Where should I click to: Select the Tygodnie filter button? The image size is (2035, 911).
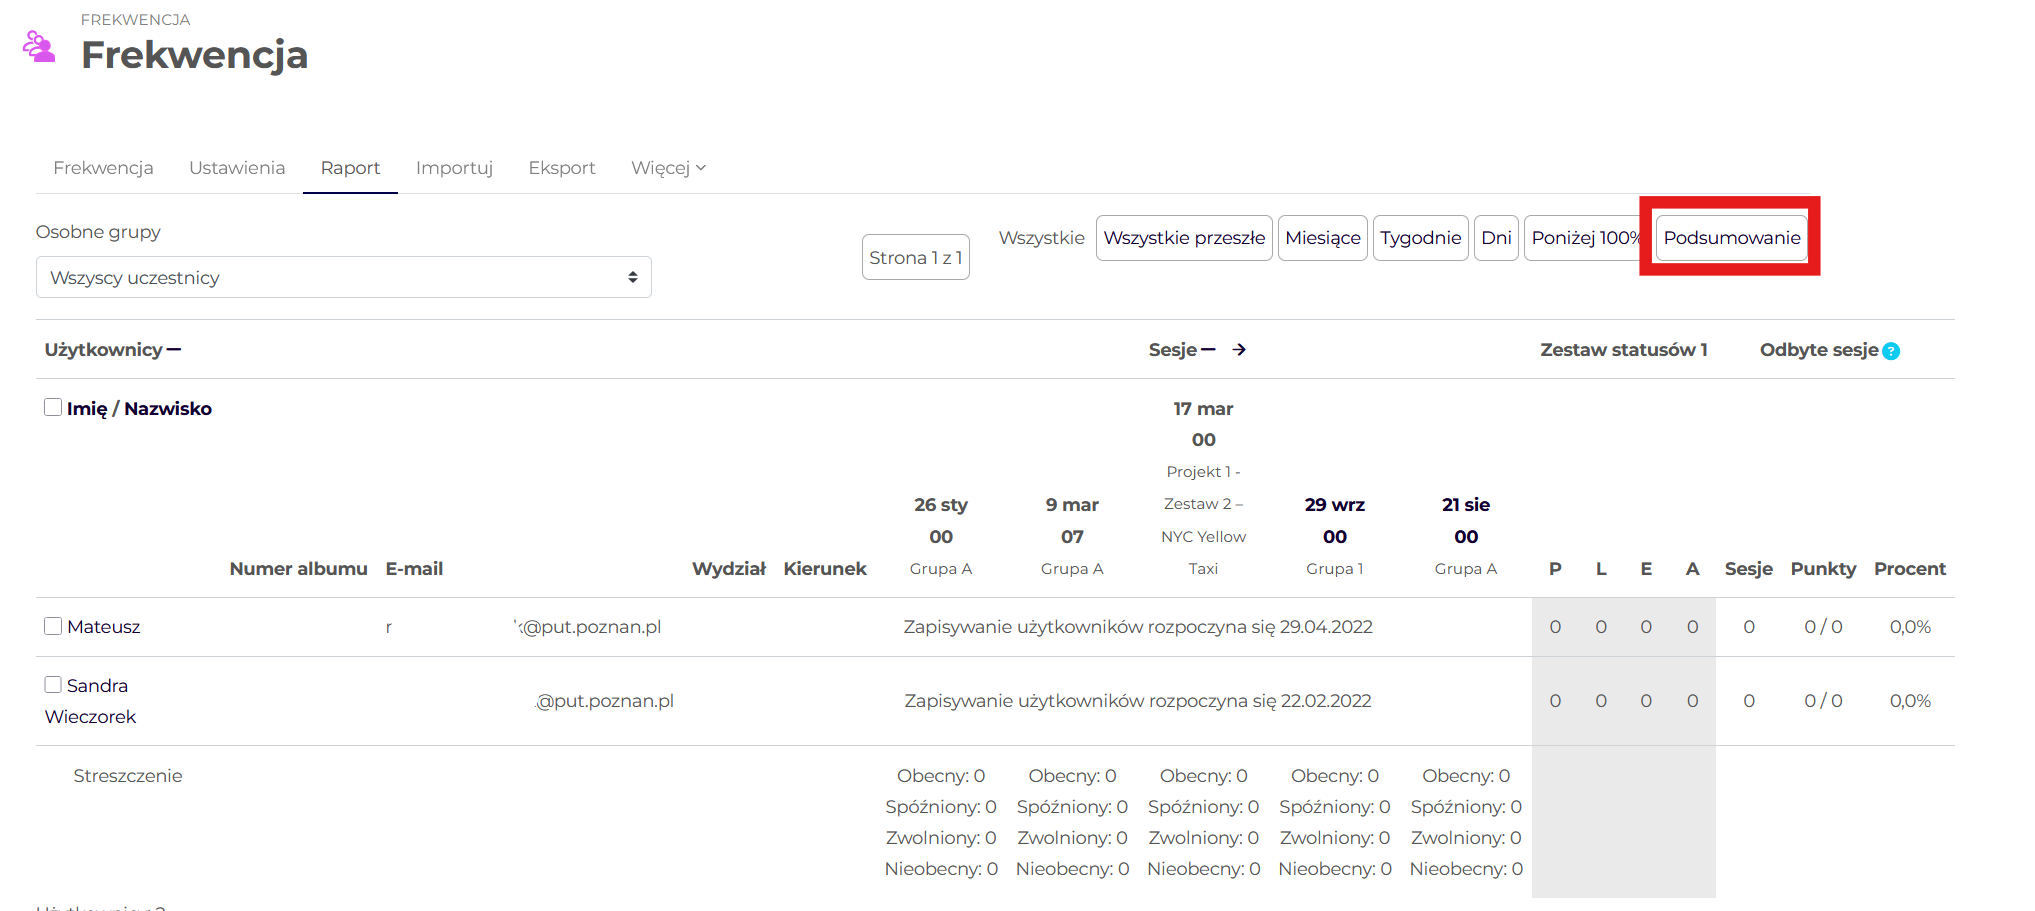point(1420,238)
